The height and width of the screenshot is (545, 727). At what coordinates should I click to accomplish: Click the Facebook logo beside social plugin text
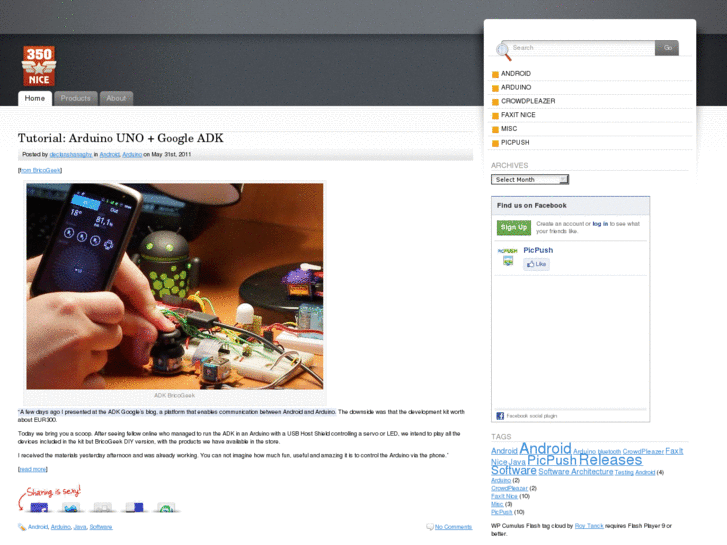click(500, 416)
